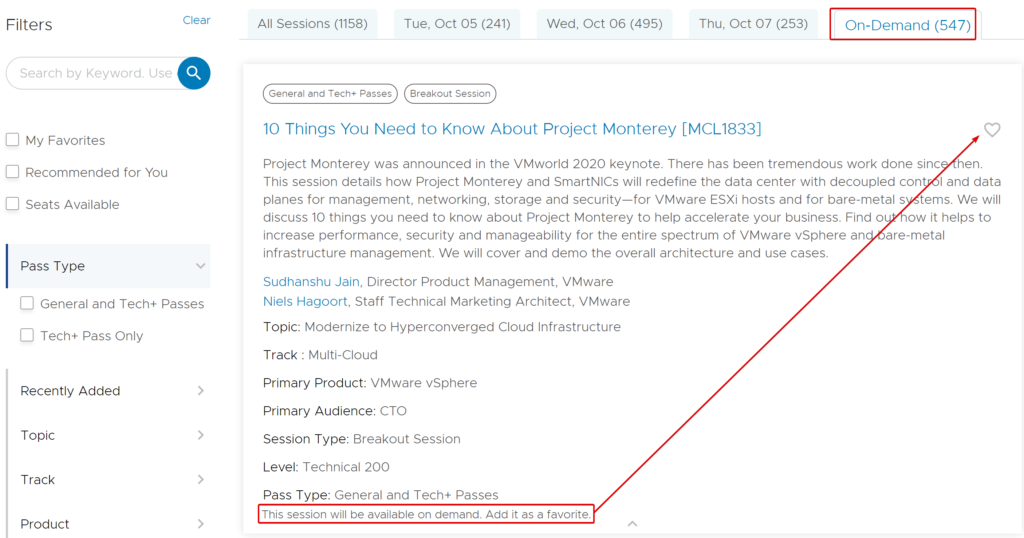
Task: Favorite the session with the heart icon
Action: click(992, 130)
